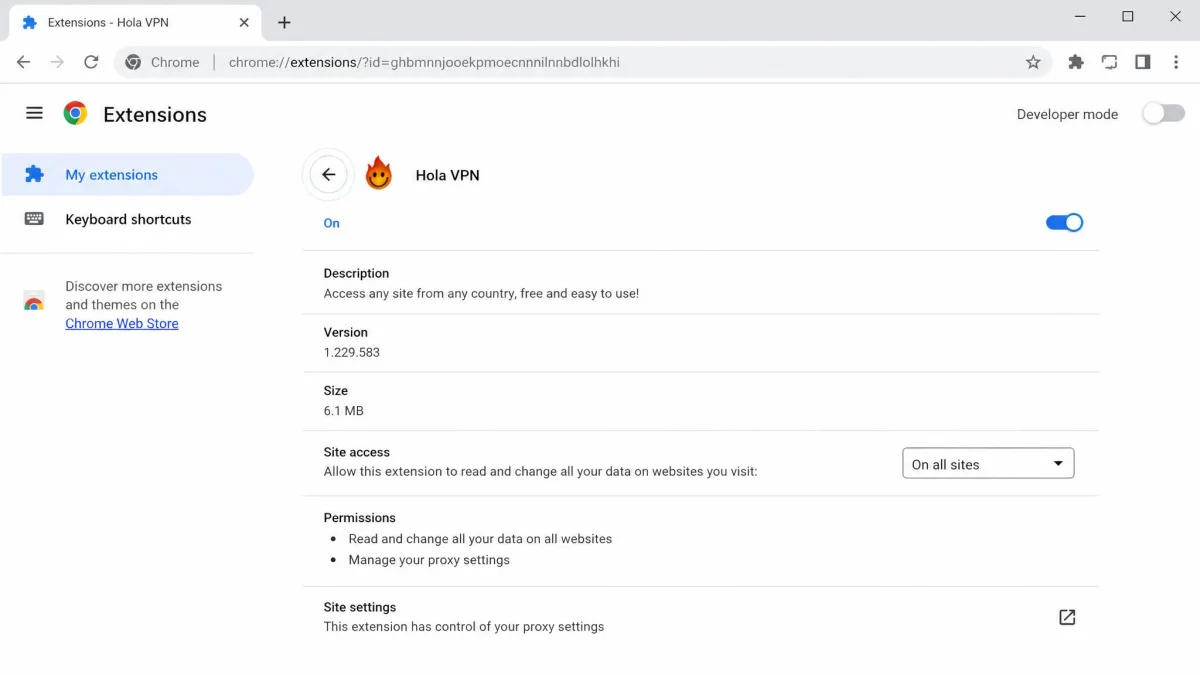Screen dimensions: 1200x675
Task: Click the Chrome Web Store rainbow icon
Action: pos(34,302)
